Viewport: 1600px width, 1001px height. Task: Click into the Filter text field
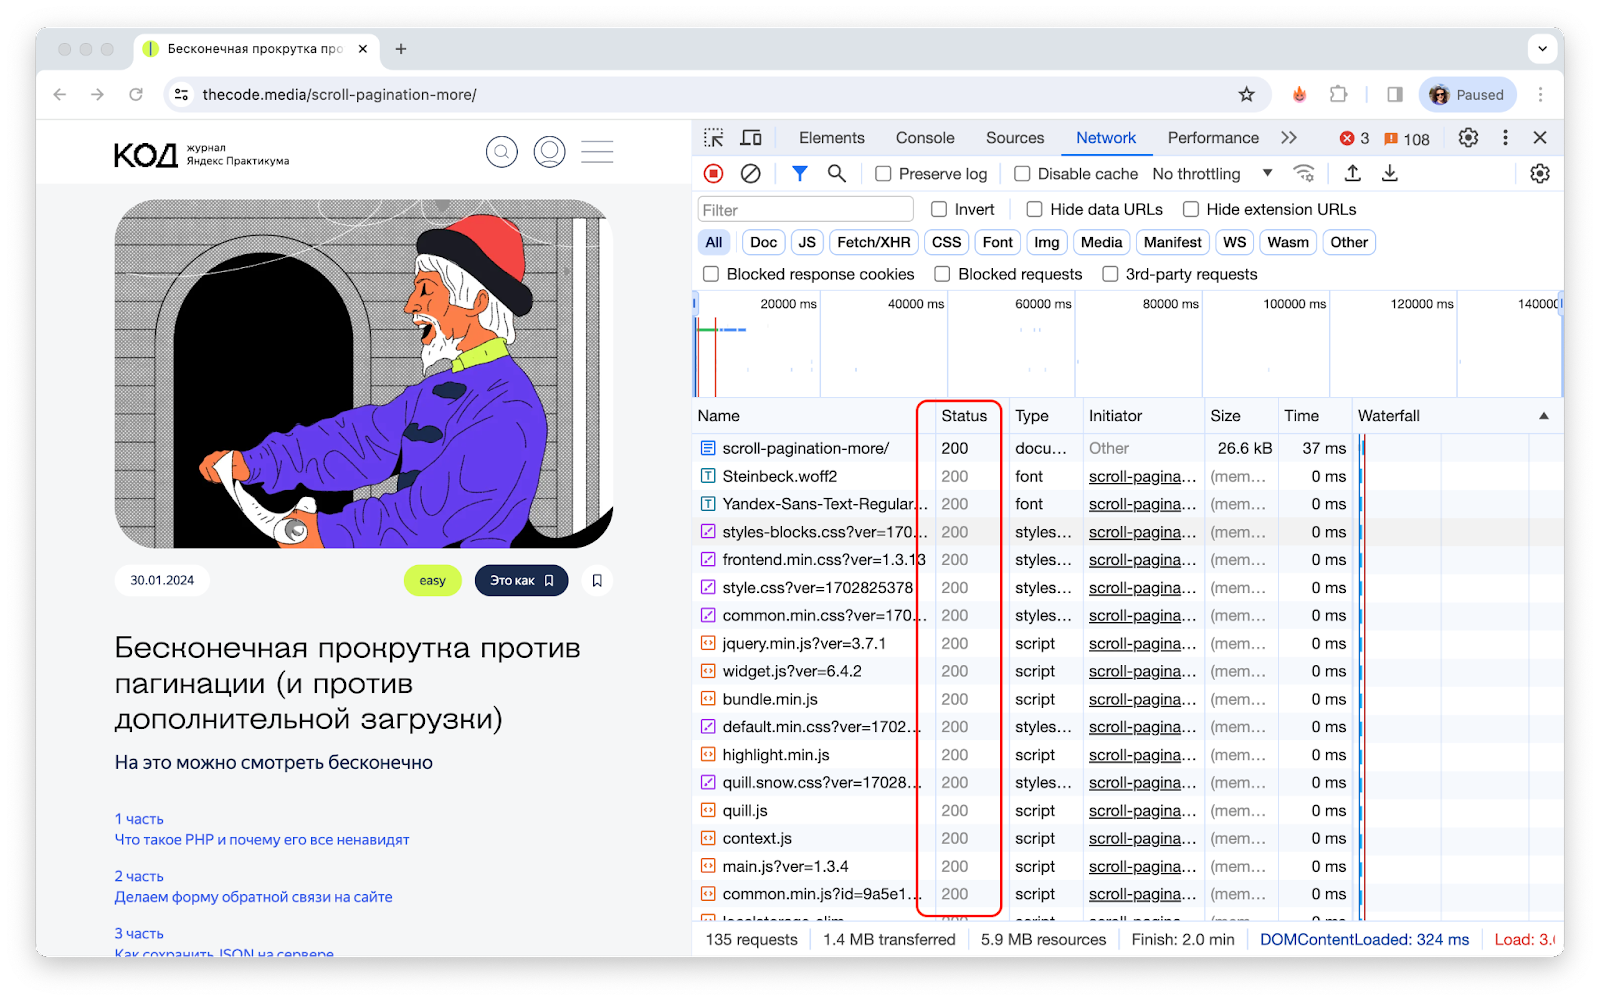point(805,210)
